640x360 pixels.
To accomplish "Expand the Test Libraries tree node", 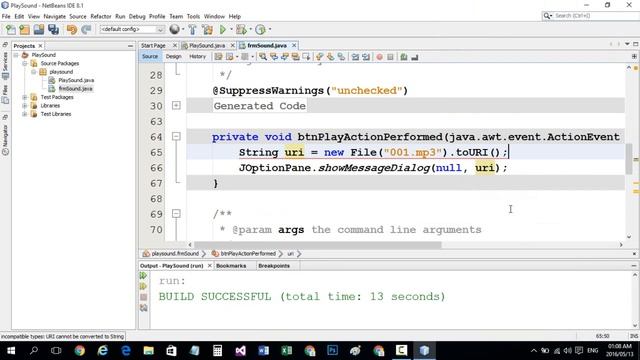I will (25, 114).
